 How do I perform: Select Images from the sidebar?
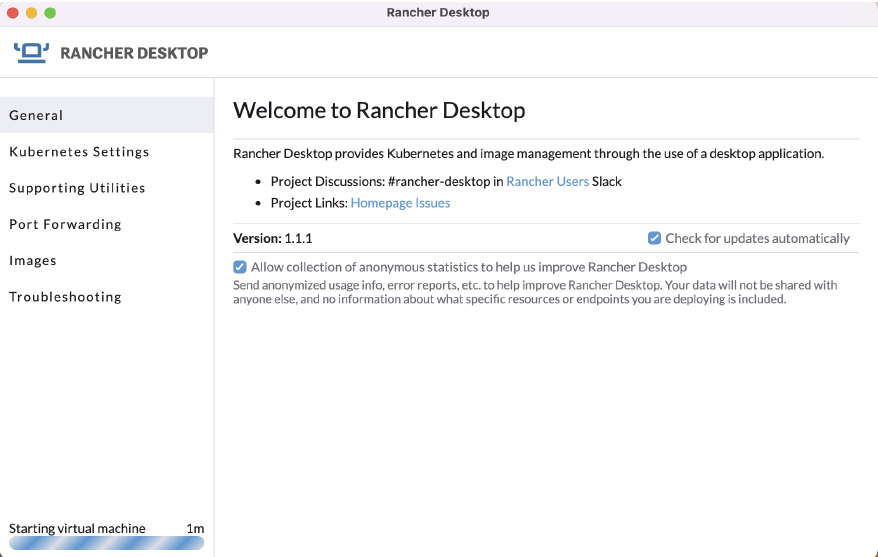pos(33,260)
